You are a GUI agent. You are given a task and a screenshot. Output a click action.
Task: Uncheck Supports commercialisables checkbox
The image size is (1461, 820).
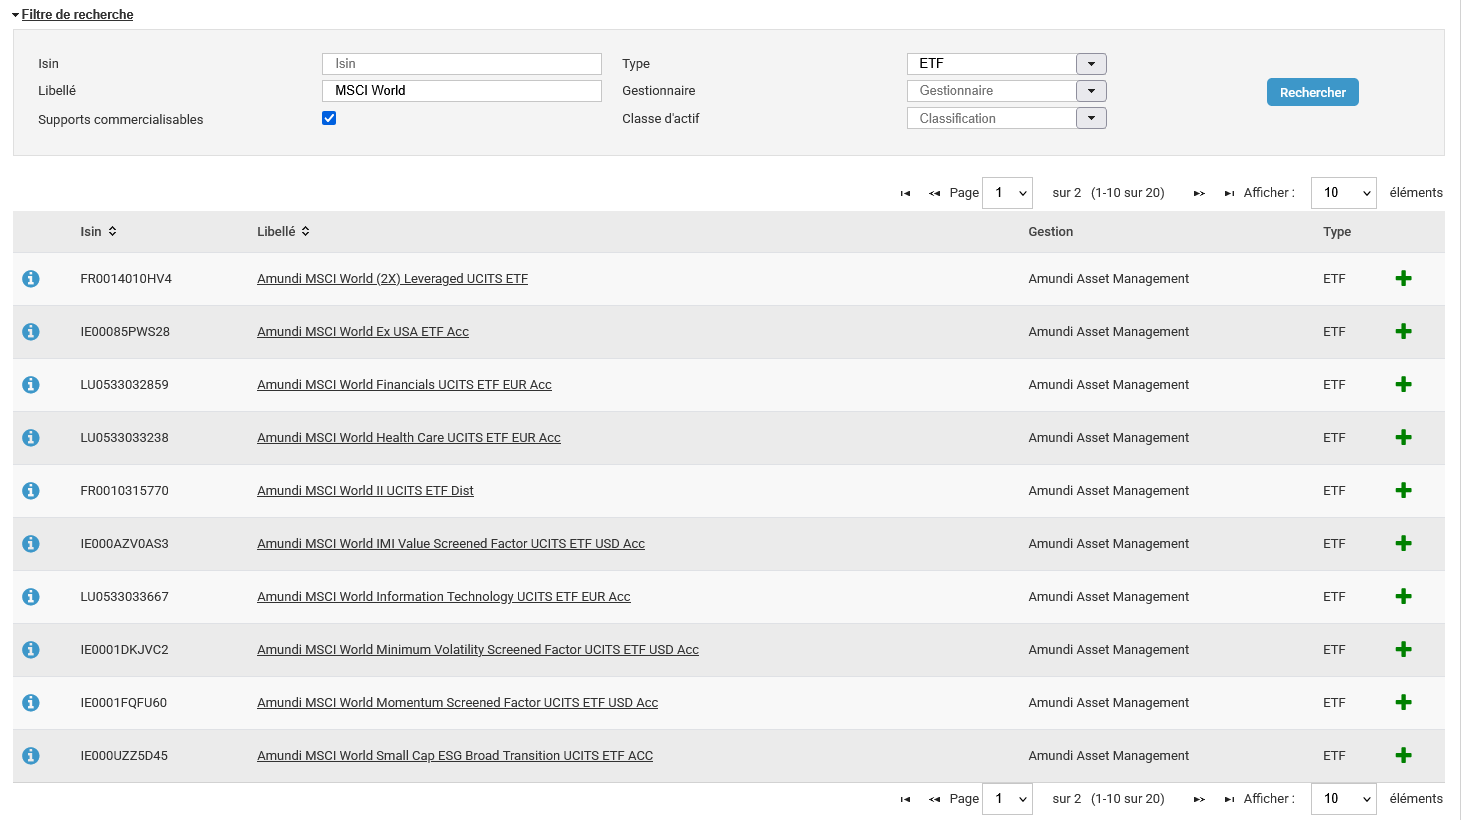pyautogui.click(x=329, y=118)
